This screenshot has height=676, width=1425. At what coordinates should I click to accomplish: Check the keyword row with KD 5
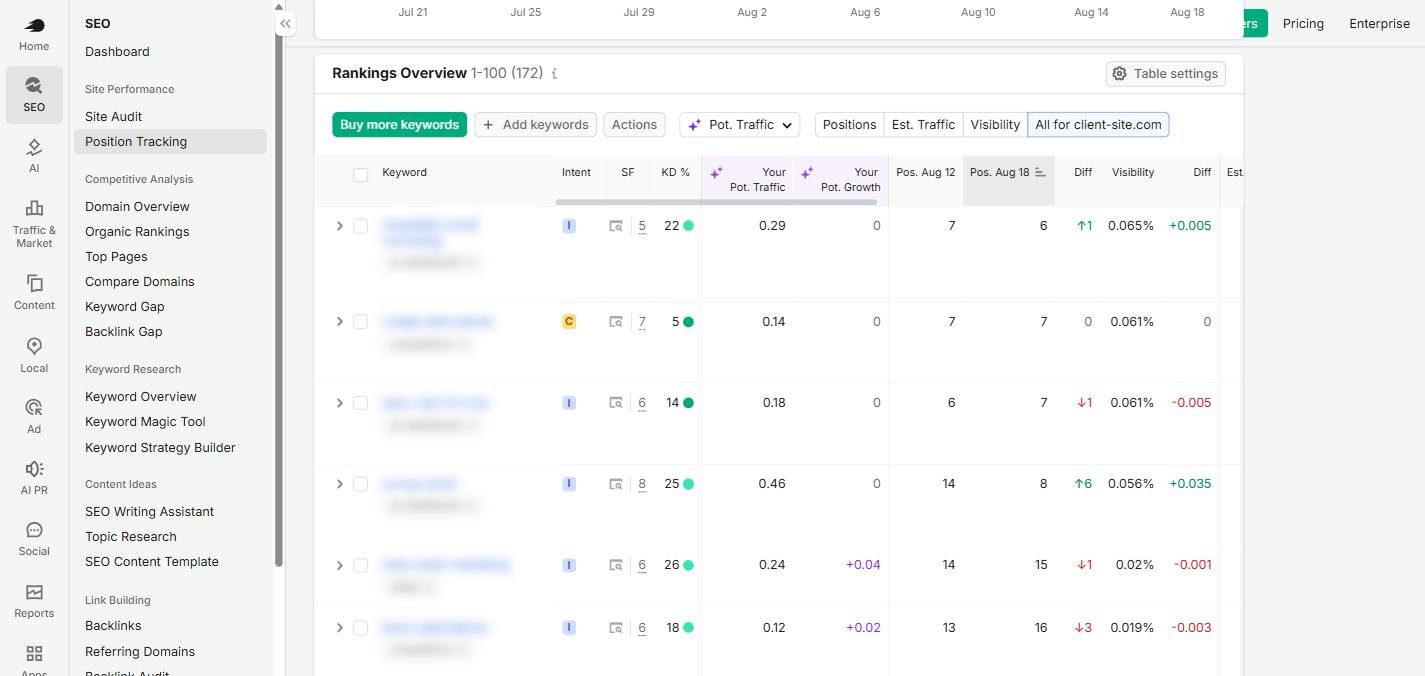[x=360, y=322]
